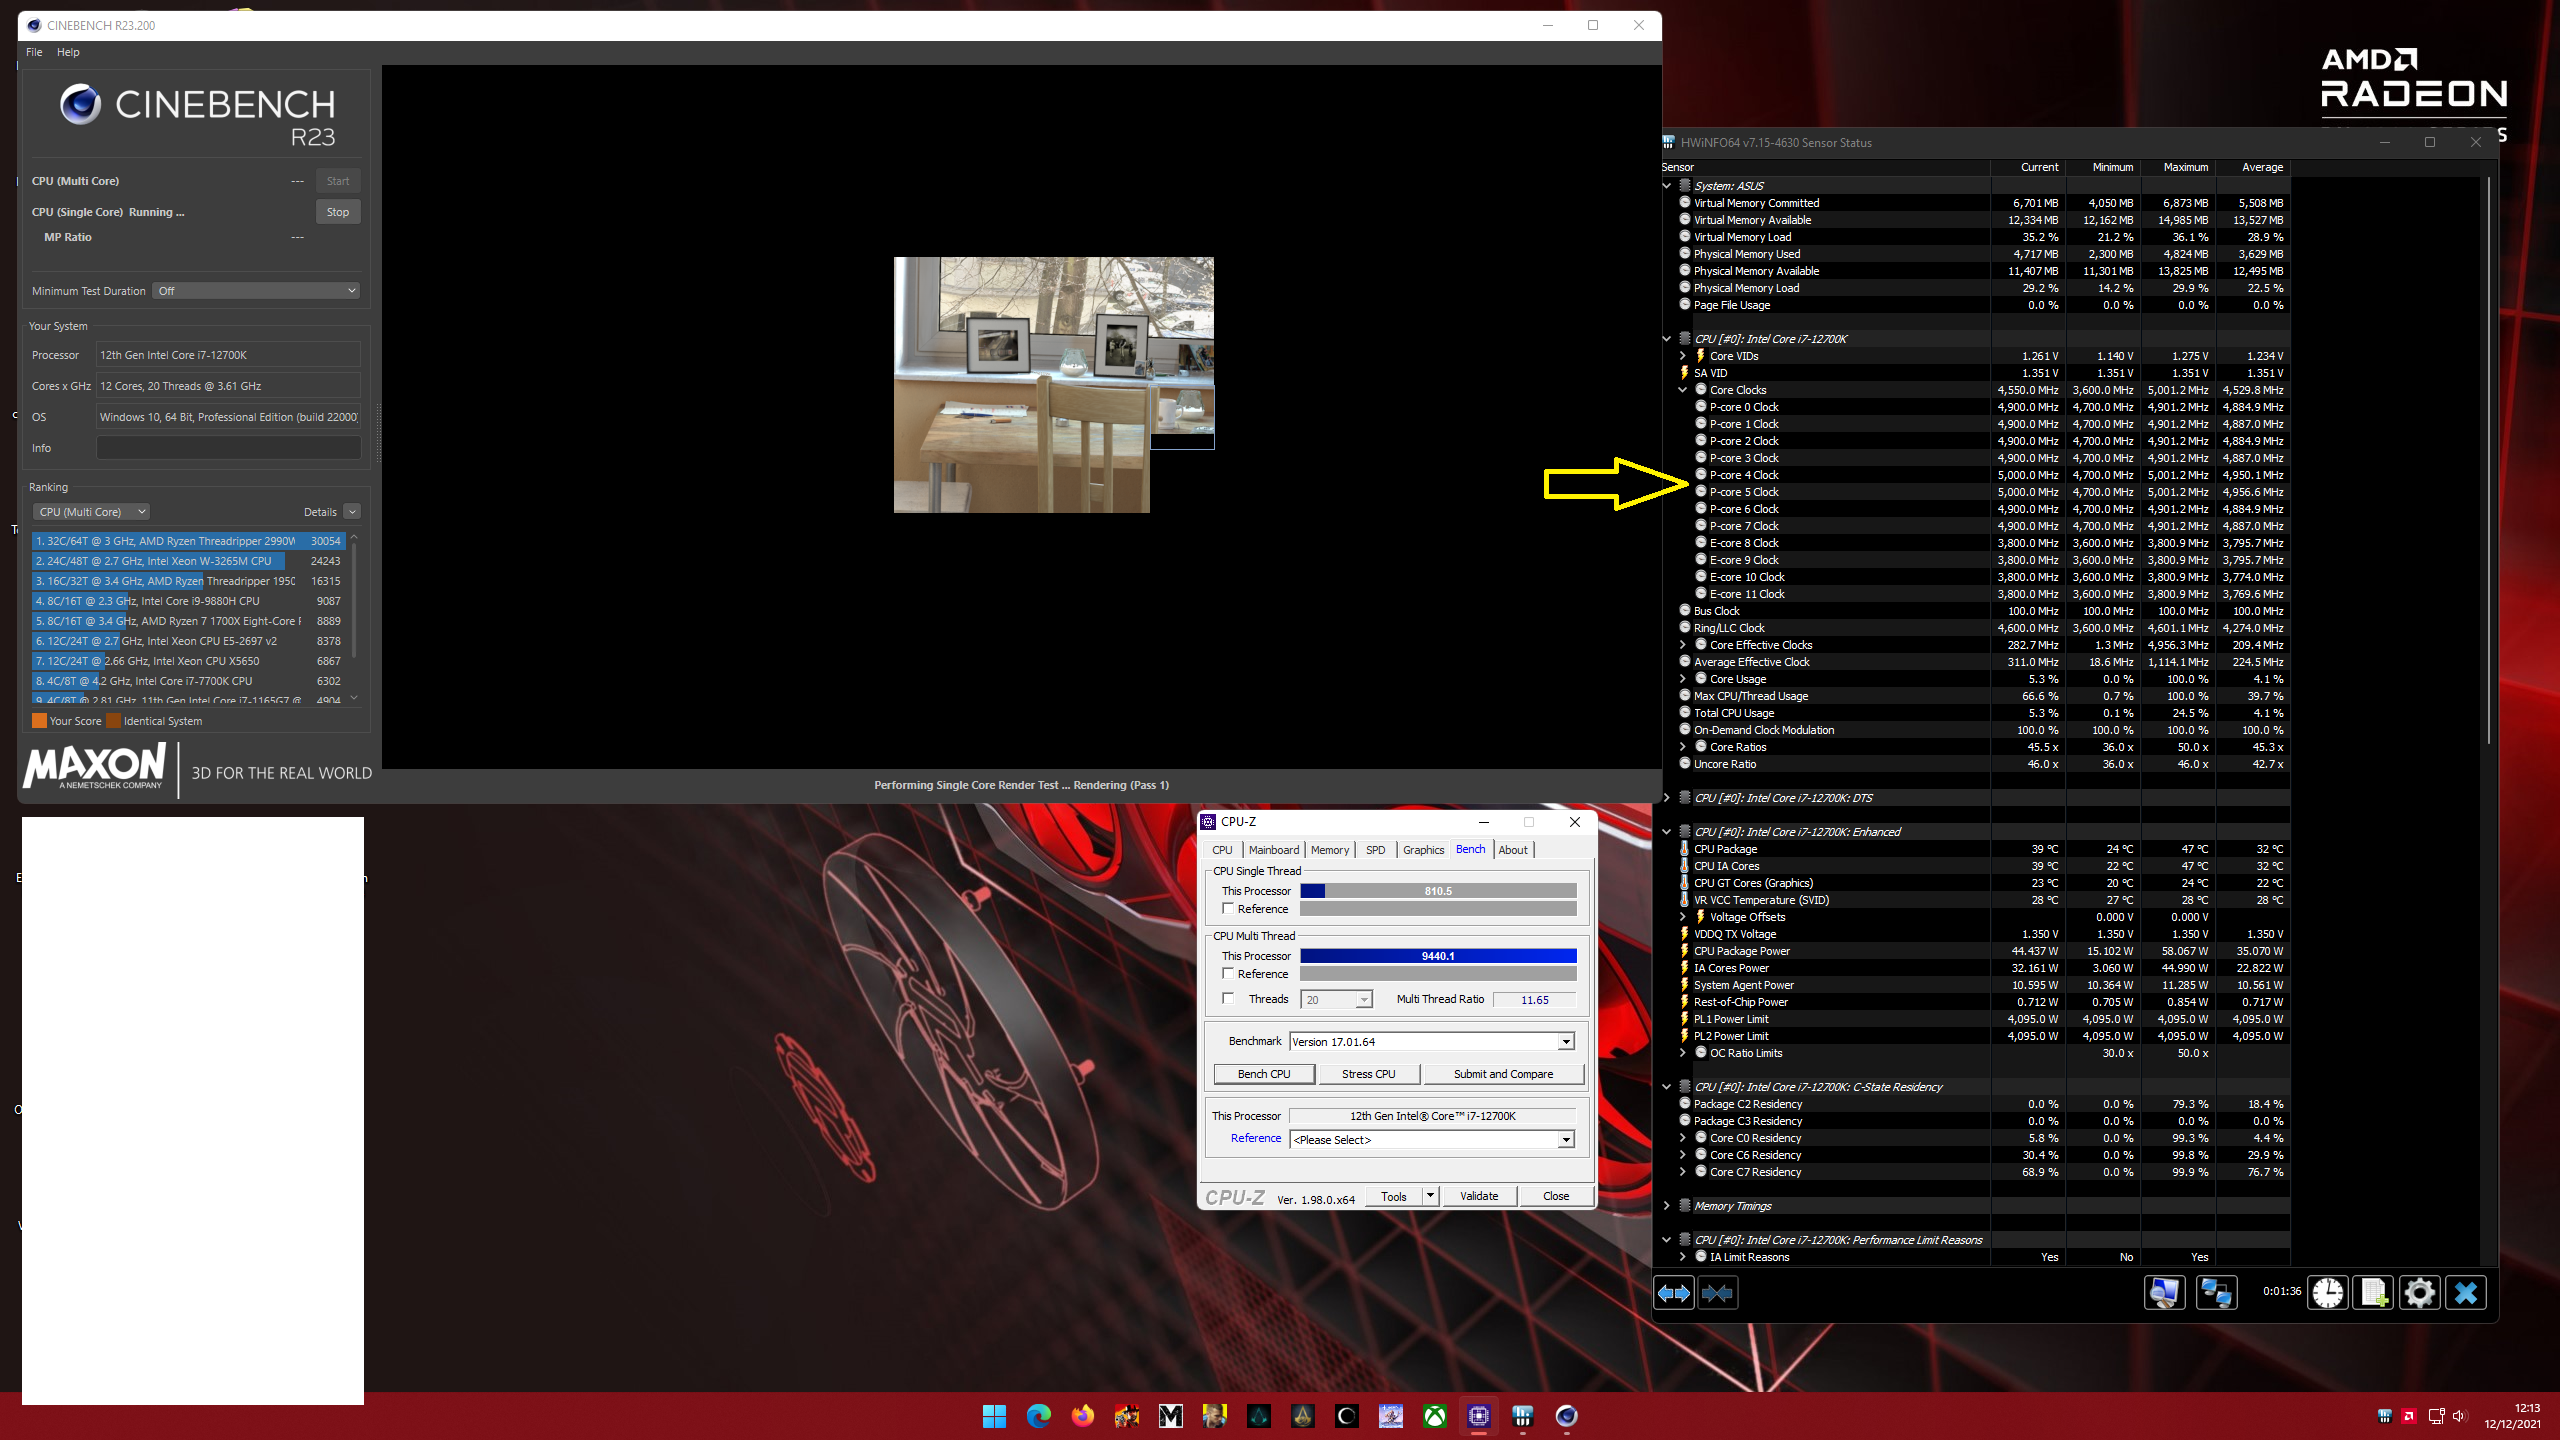The height and width of the screenshot is (1440, 2560).
Task: Switch to CPU-Z taskbar icon
Action: coord(1479,1416)
